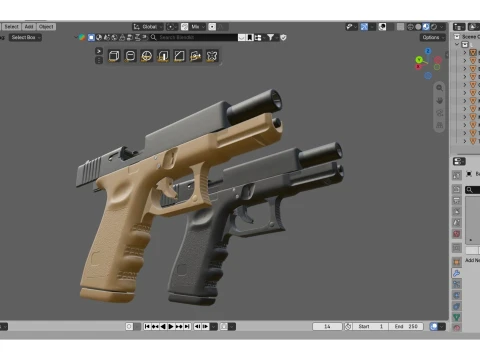Click the hand pan navigation icon
Screen dimensions: 480x360
click(x=440, y=100)
